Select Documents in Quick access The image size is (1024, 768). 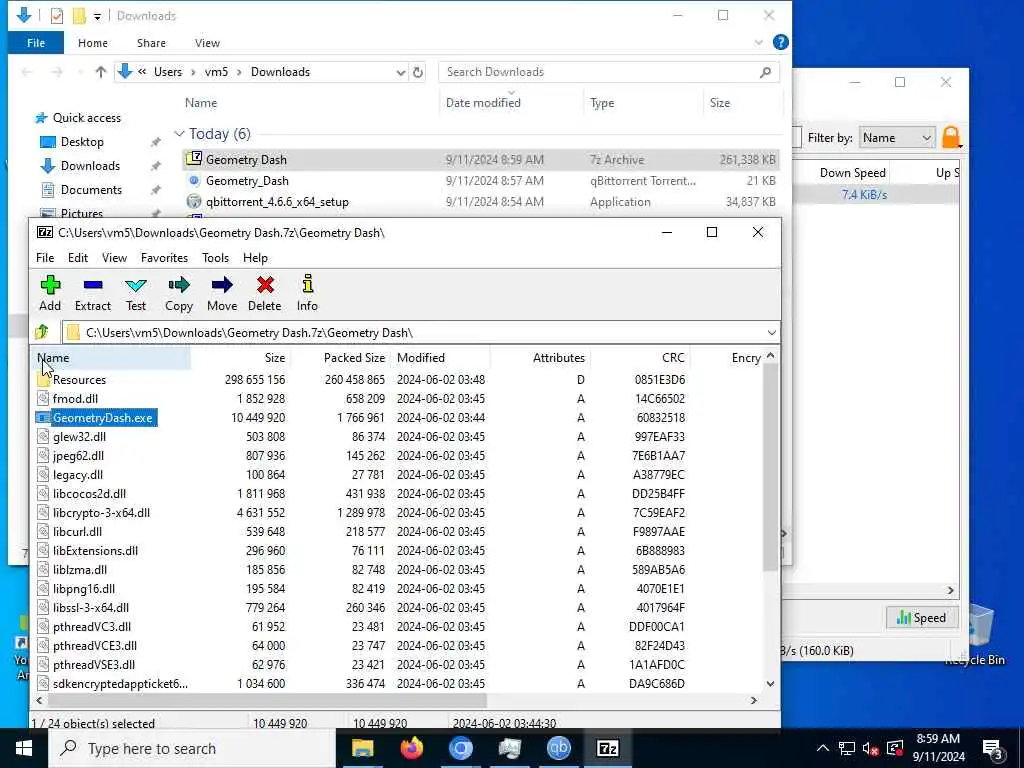click(x=91, y=190)
